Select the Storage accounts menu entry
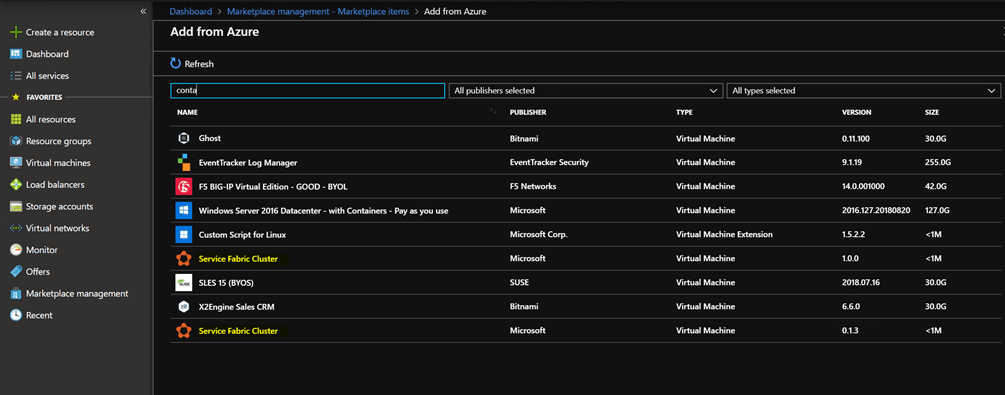 [60, 206]
